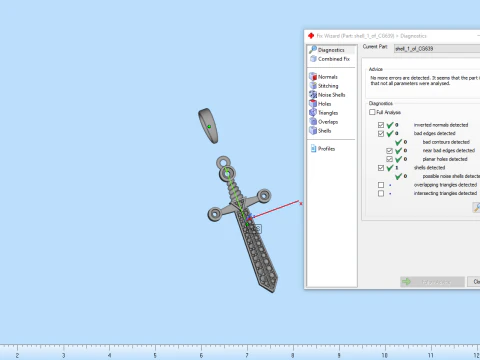
Task: Open the Stitching tool icon
Action: pyautogui.click(x=313, y=86)
